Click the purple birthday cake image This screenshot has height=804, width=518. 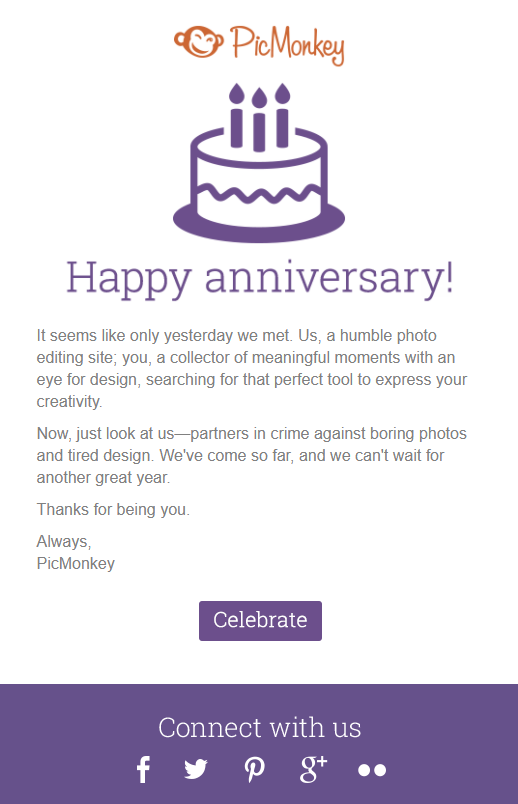coord(259,163)
